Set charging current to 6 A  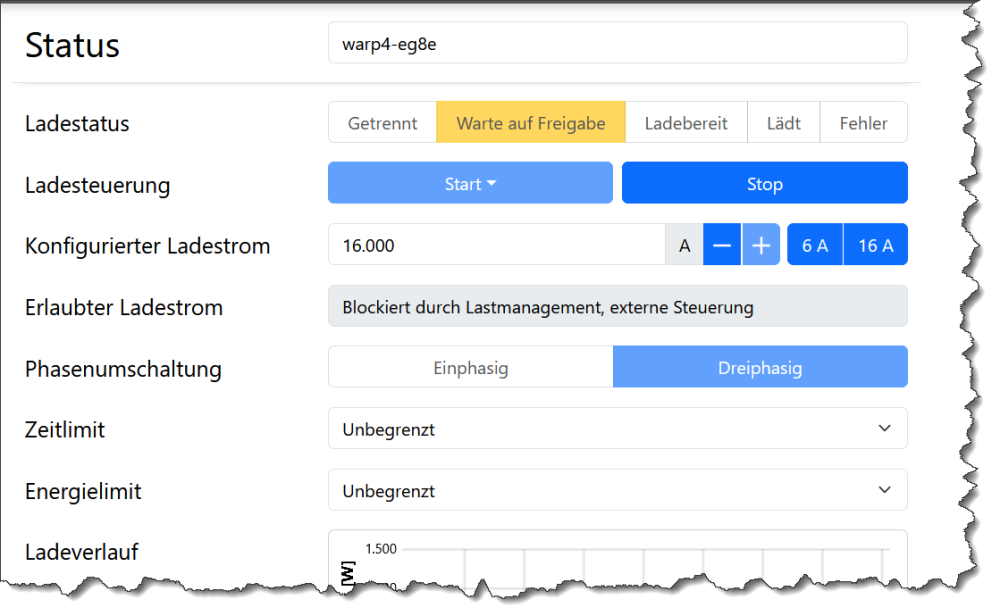click(x=815, y=245)
